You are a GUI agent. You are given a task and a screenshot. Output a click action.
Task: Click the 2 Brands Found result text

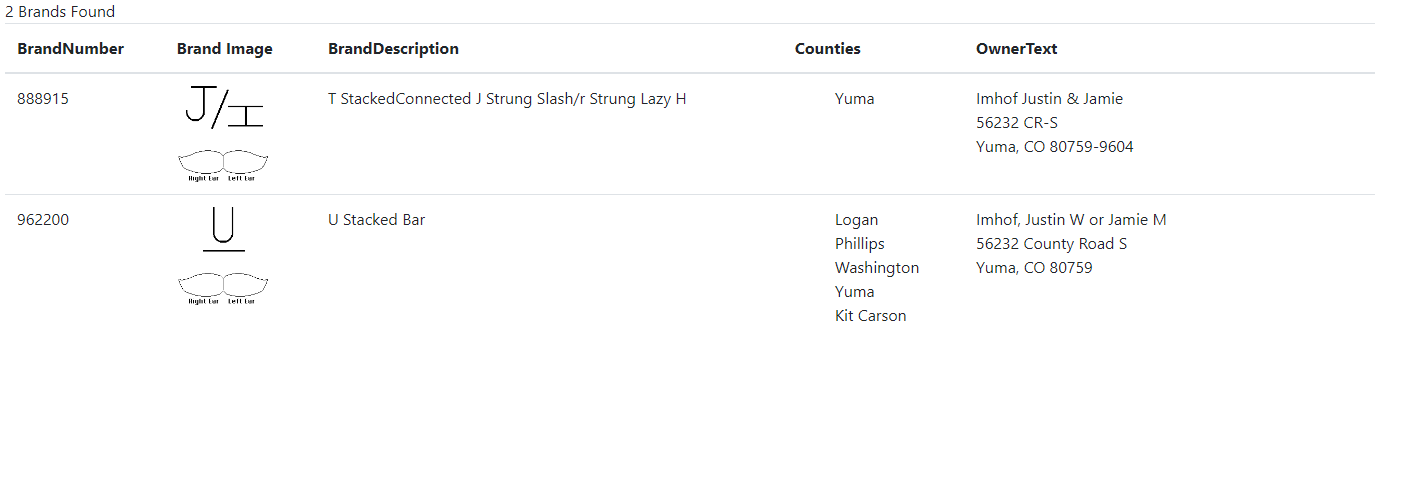60,12
